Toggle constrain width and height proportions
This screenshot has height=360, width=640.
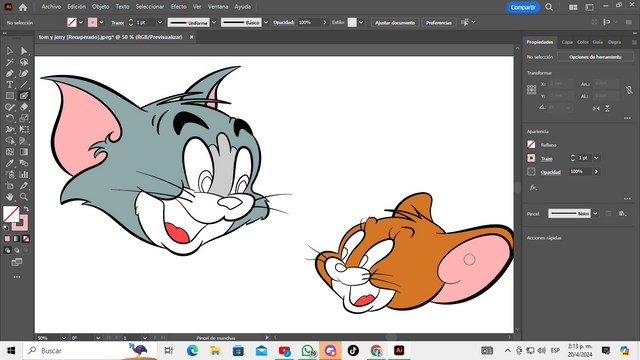(629, 90)
